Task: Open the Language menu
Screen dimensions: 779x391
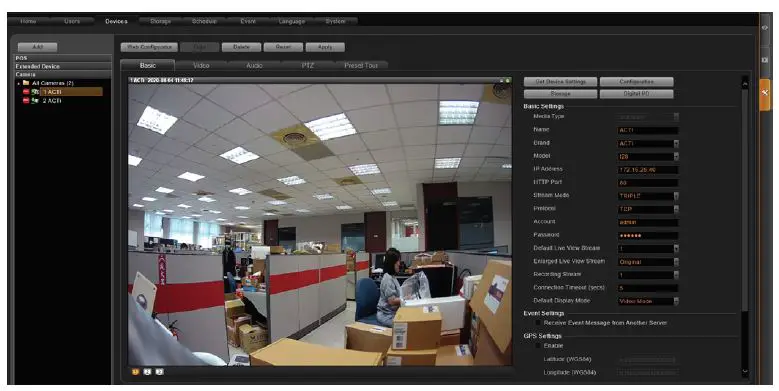Action: (x=292, y=21)
